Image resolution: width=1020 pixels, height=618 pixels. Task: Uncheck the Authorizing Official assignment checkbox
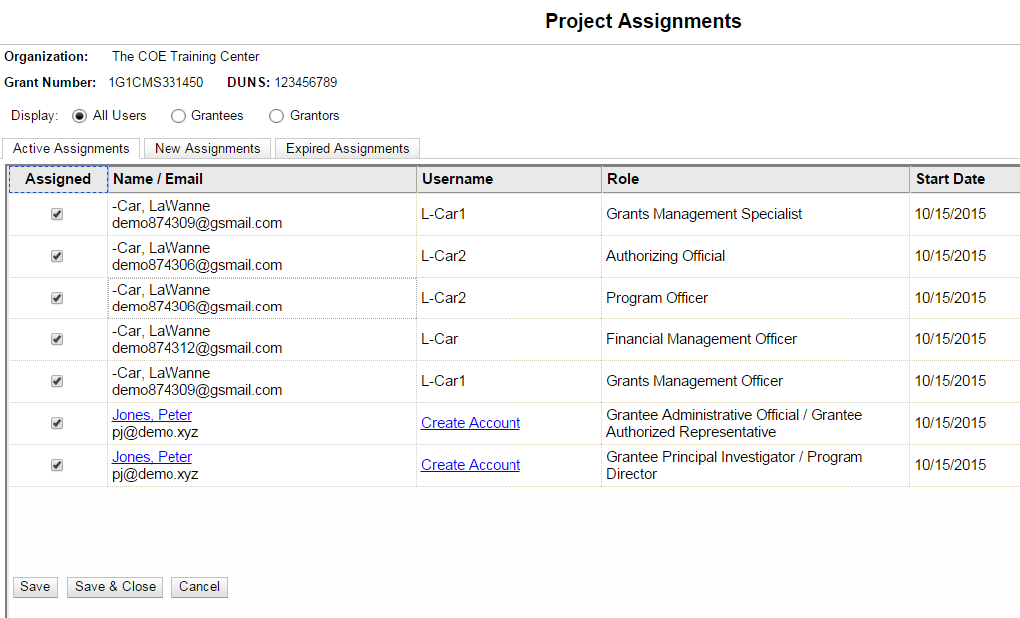(57, 256)
